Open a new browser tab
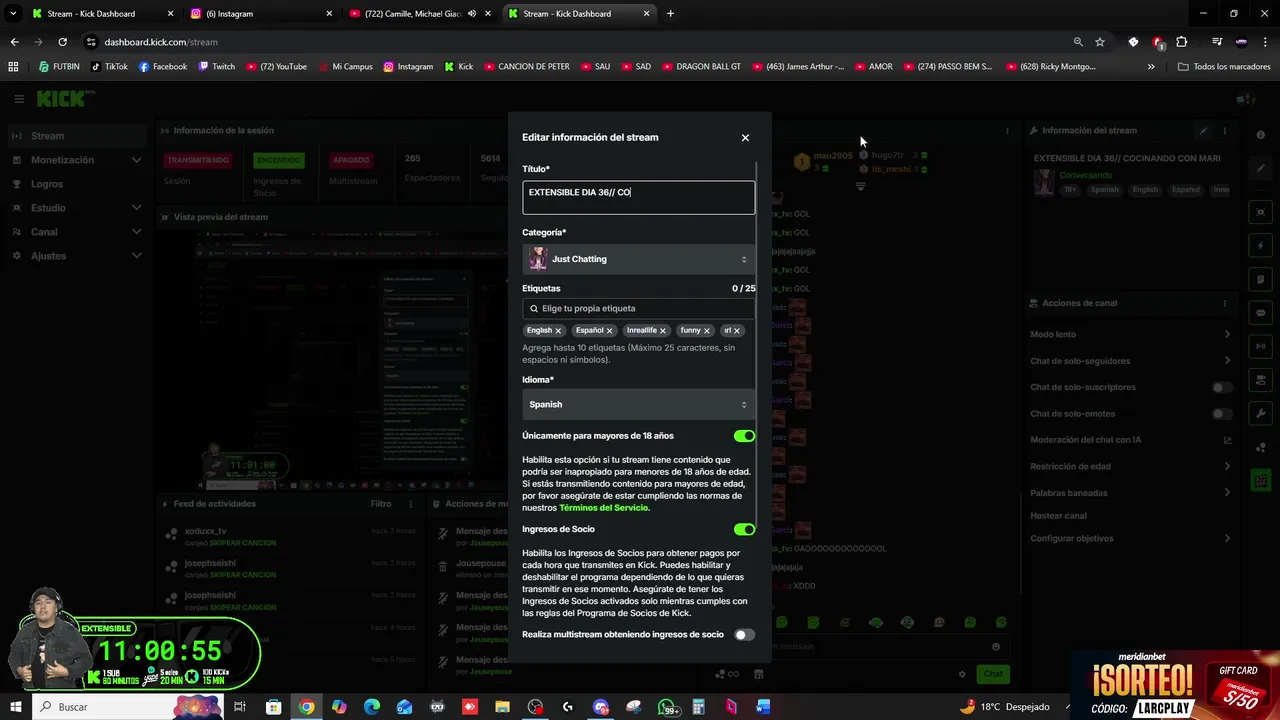This screenshot has width=1280, height=720. [x=670, y=14]
